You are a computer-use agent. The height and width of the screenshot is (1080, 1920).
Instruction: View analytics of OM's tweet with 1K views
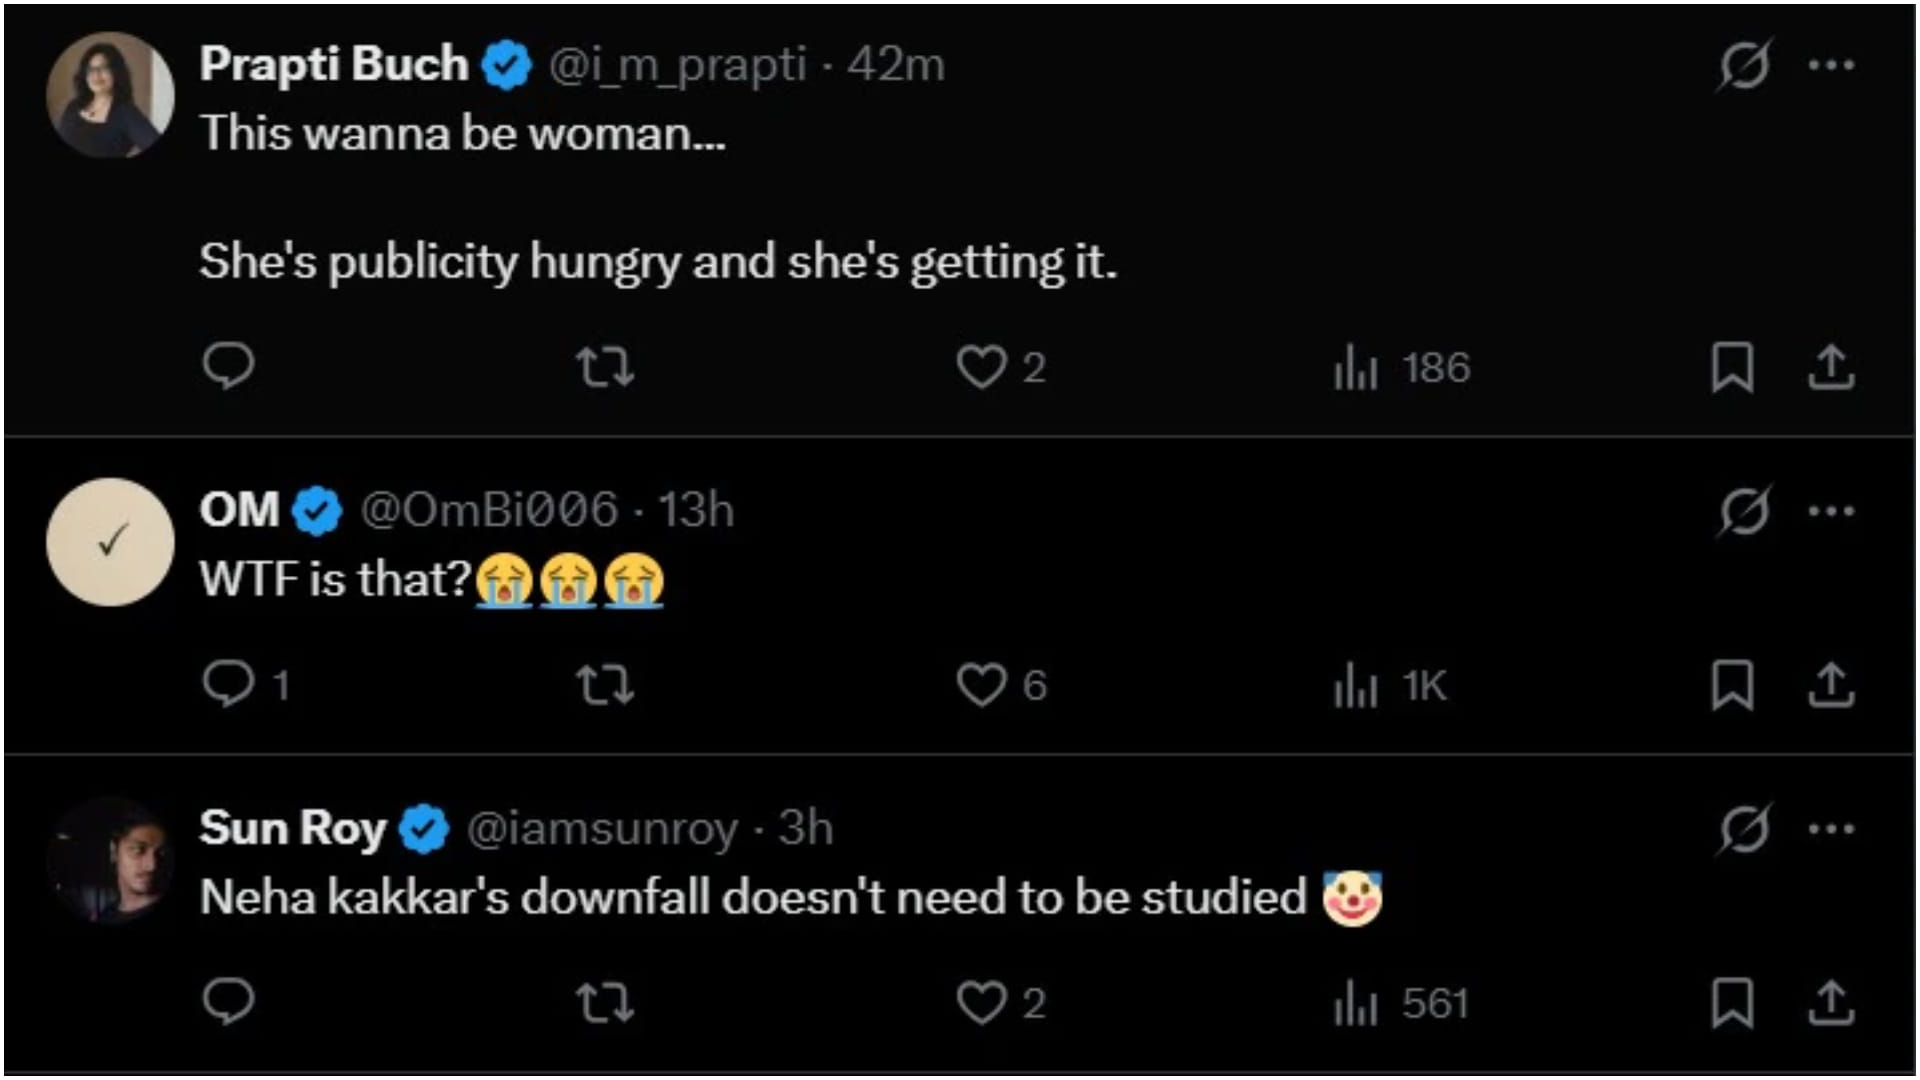(1390, 686)
